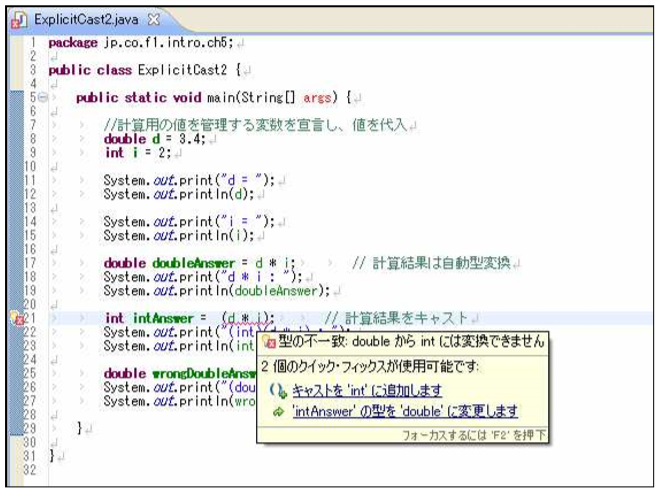Click the type mismatch error icon in popup
Screen dimensions: 659x491
268,343
